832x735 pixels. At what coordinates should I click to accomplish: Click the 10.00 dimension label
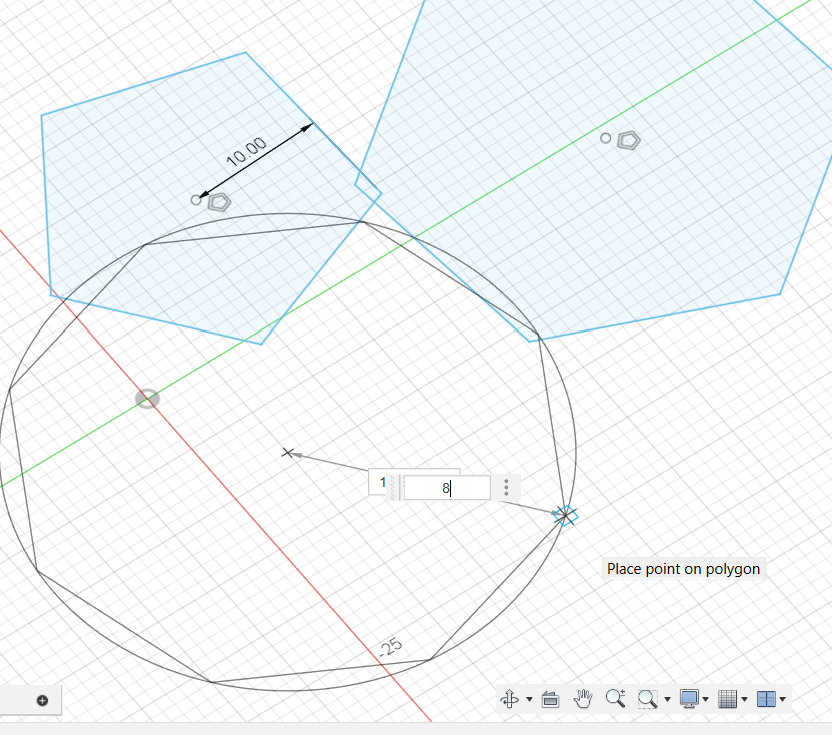click(x=246, y=151)
